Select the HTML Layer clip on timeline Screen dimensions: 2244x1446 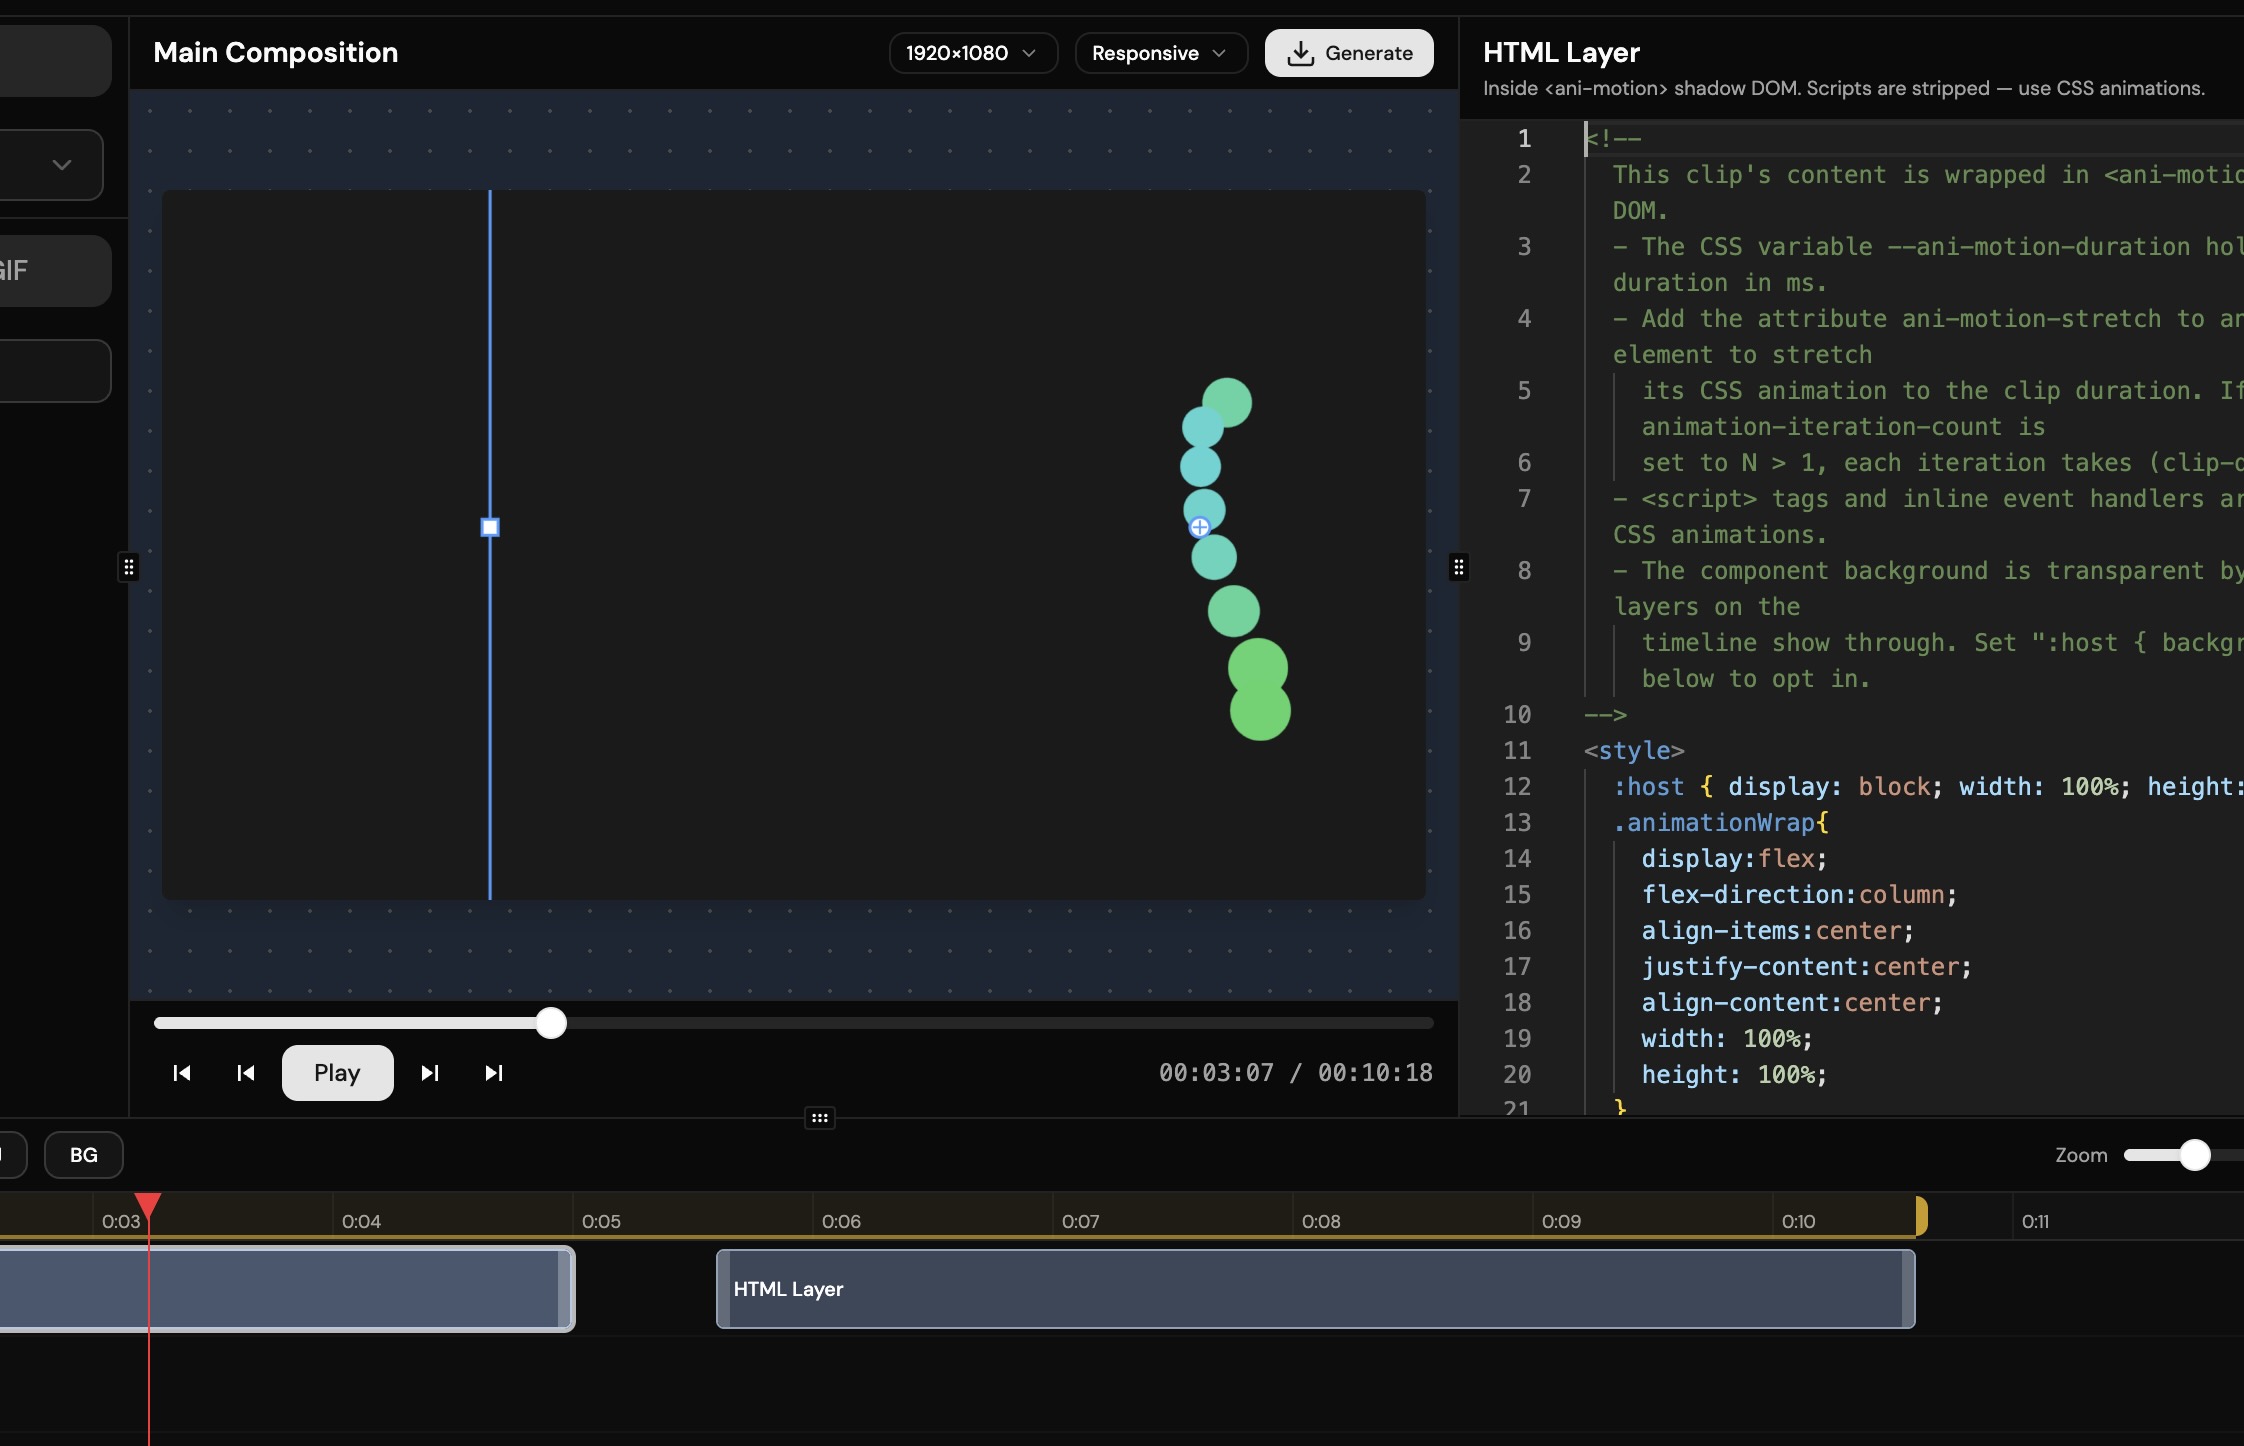1315,1289
